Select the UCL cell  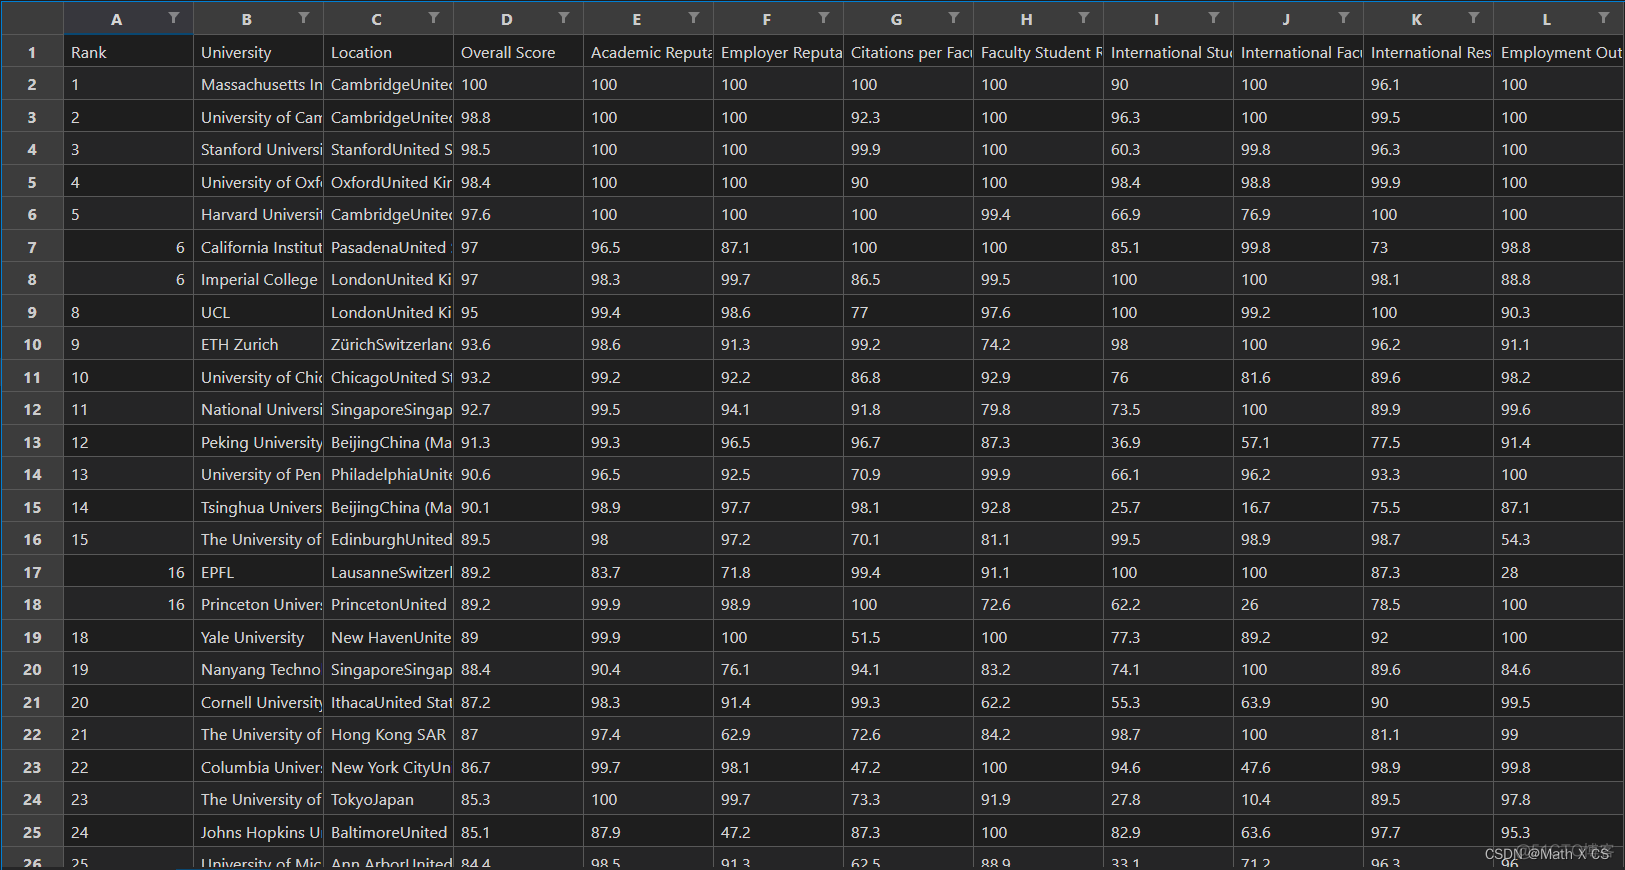(259, 312)
